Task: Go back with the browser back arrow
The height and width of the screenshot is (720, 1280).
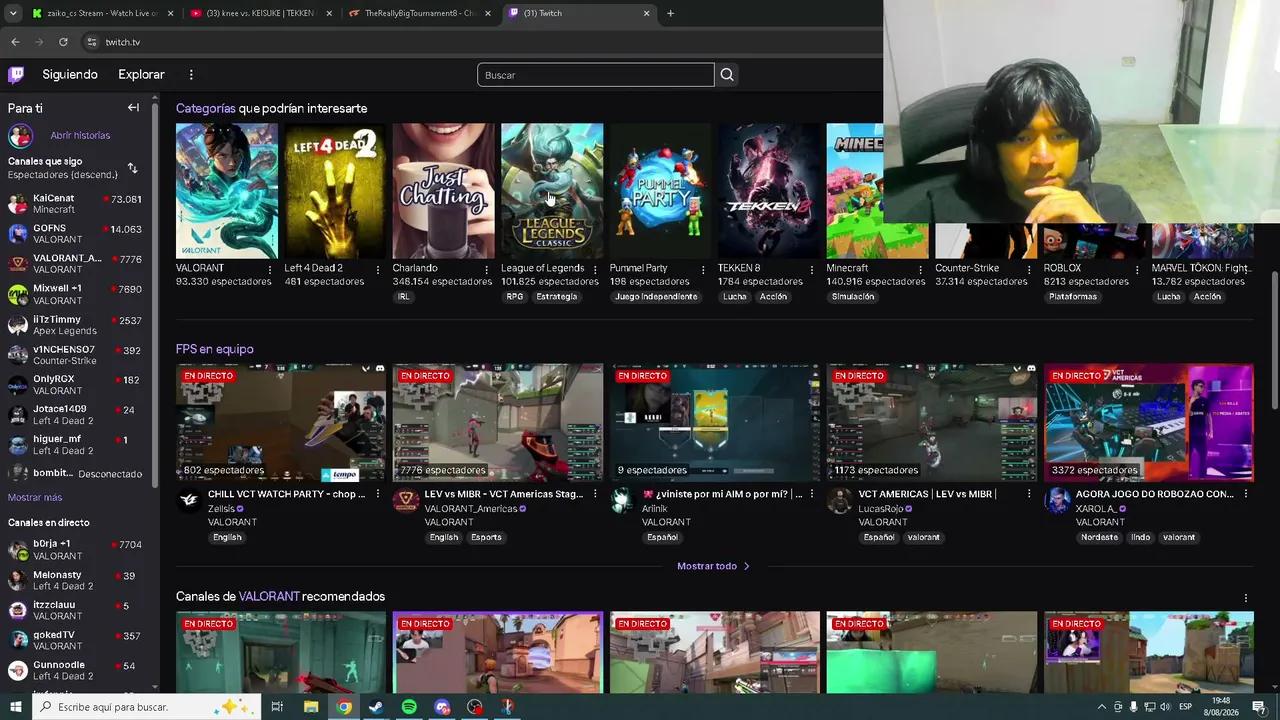Action: click(x=15, y=42)
